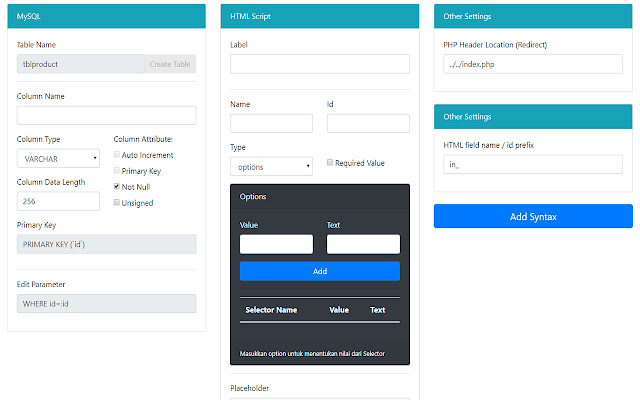Click the HTML field name prefix input
The height and width of the screenshot is (400, 640).
[x=533, y=164]
